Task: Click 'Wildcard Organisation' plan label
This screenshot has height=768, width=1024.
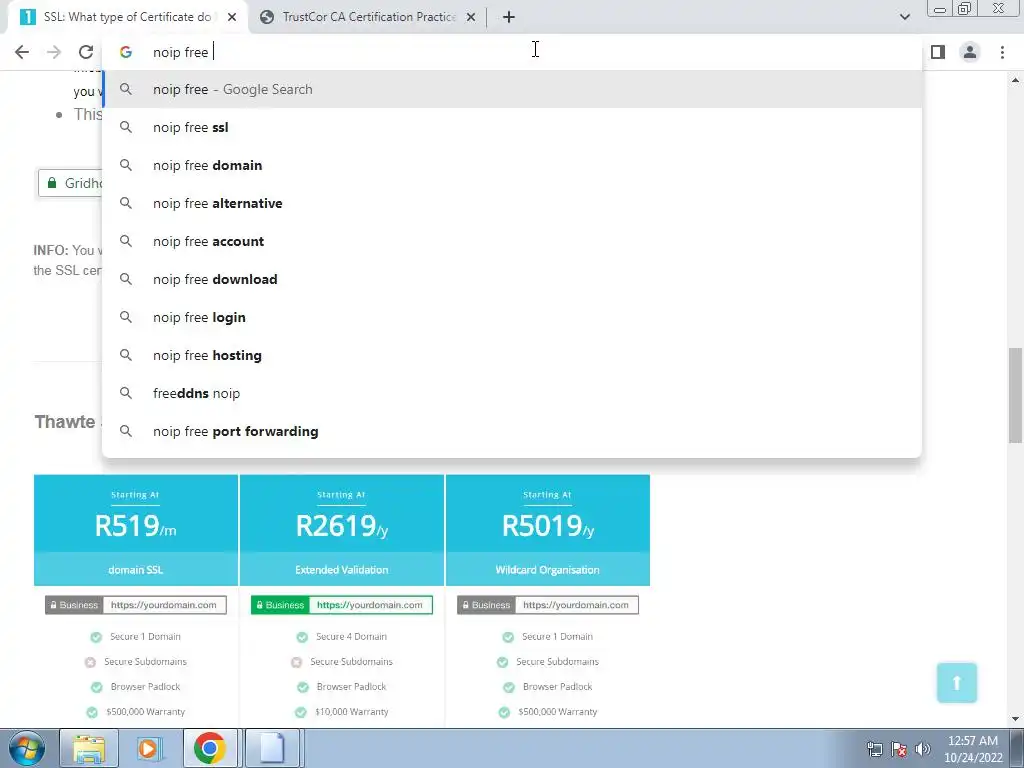Action: pyautogui.click(x=547, y=569)
